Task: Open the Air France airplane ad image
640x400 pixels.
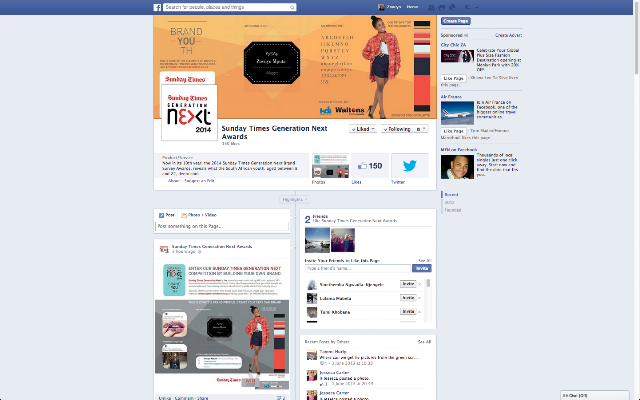Action: pyautogui.click(x=457, y=113)
